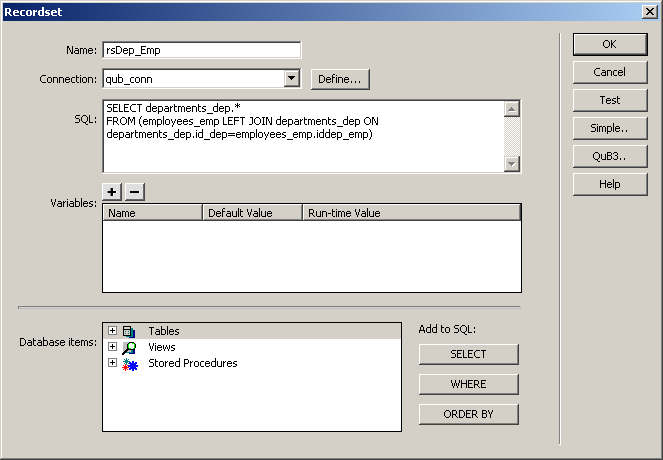This screenshot has height=460, width=663.
Task: Expand the Views tree node
Action: [x=112, y=347]
